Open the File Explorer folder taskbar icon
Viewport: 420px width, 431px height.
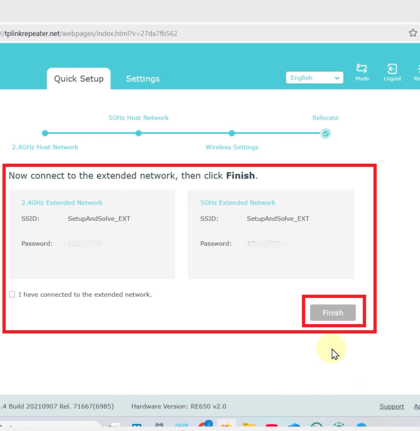(249, 426)
